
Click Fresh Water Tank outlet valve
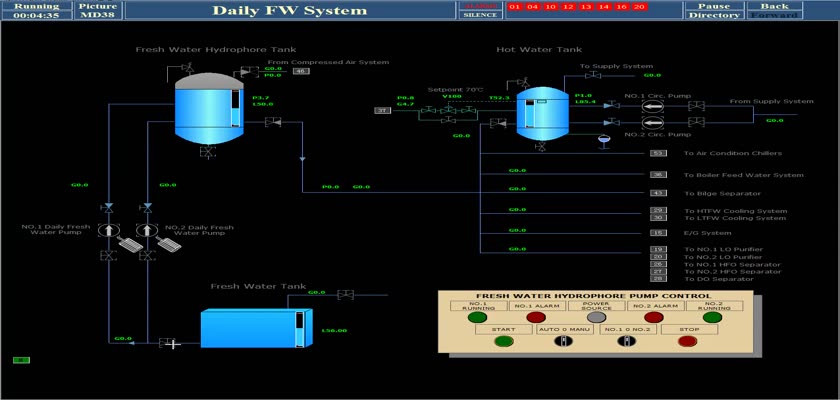point(167,342)
